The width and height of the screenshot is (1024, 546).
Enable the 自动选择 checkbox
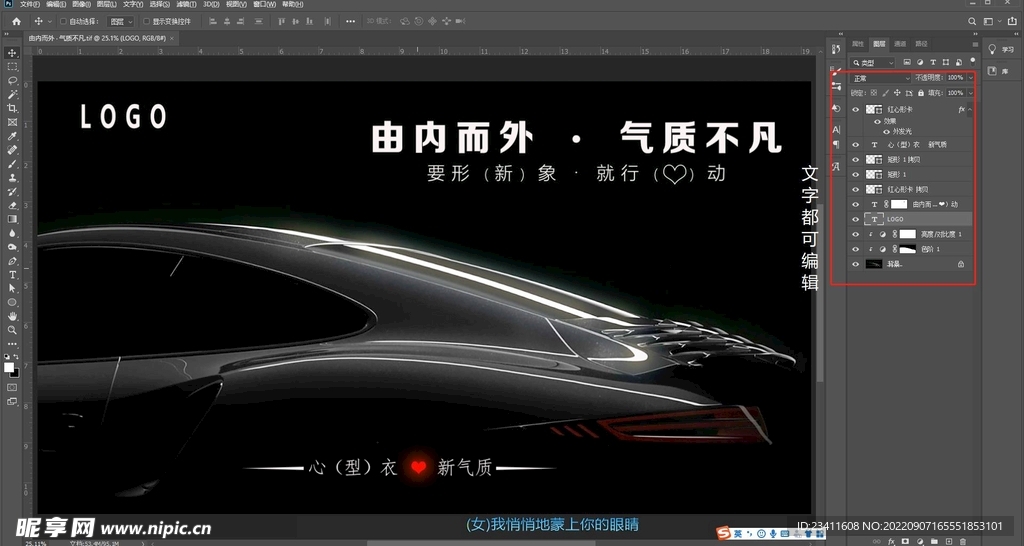pyautogui.click(x=63, y=22)
